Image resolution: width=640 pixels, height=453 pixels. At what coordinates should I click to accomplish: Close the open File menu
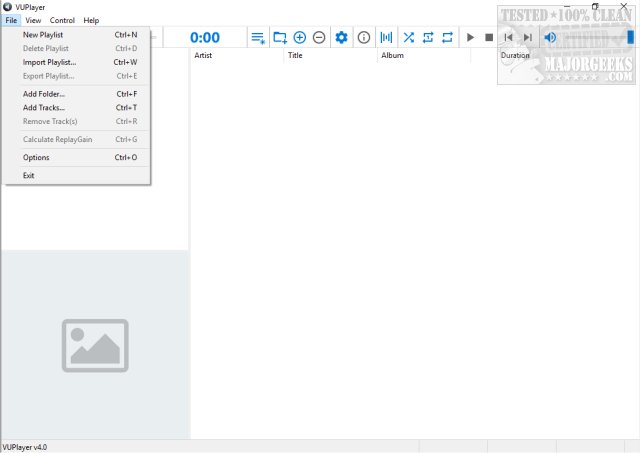11,20
